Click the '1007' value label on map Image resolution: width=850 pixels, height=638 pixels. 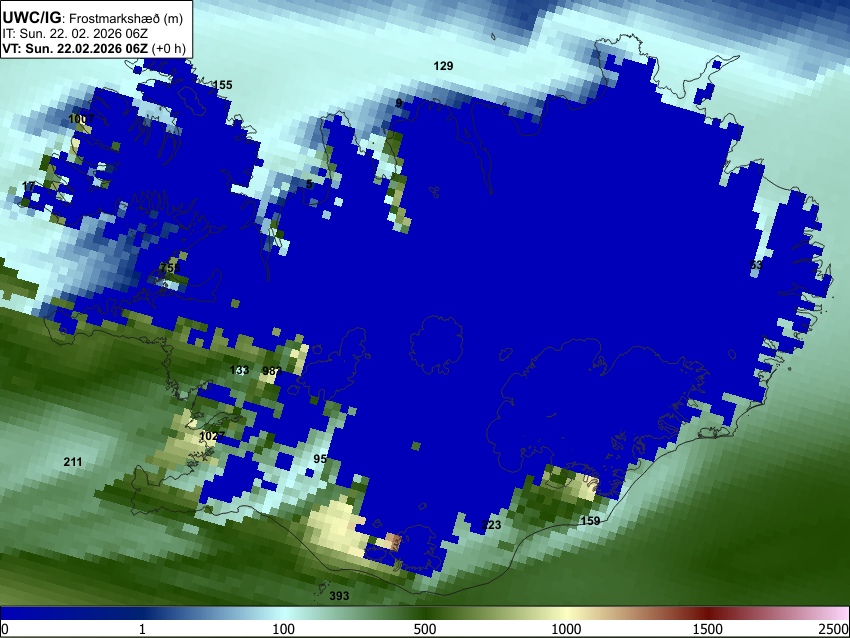(x=81, y=119)
